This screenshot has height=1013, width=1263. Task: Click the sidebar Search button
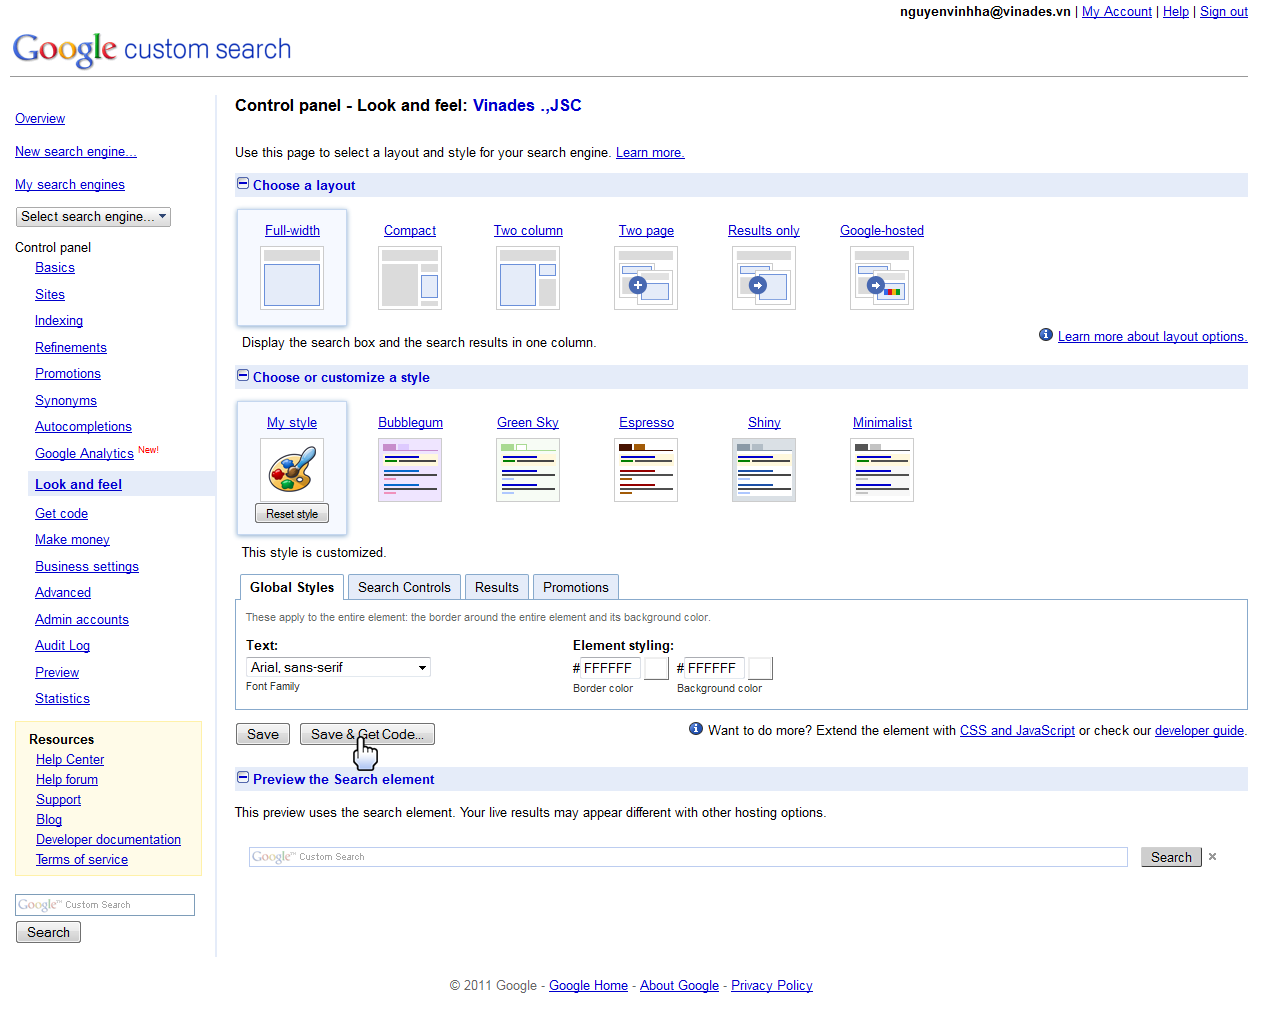[48, 932]
